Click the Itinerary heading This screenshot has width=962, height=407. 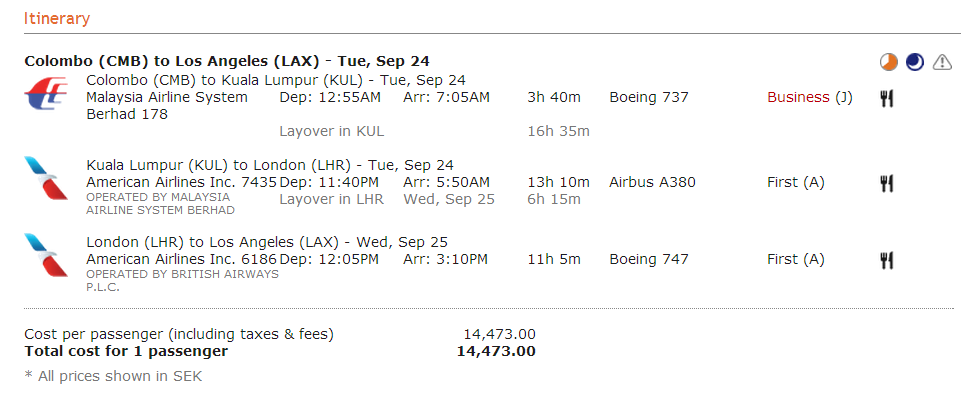(x=56, y=18)
